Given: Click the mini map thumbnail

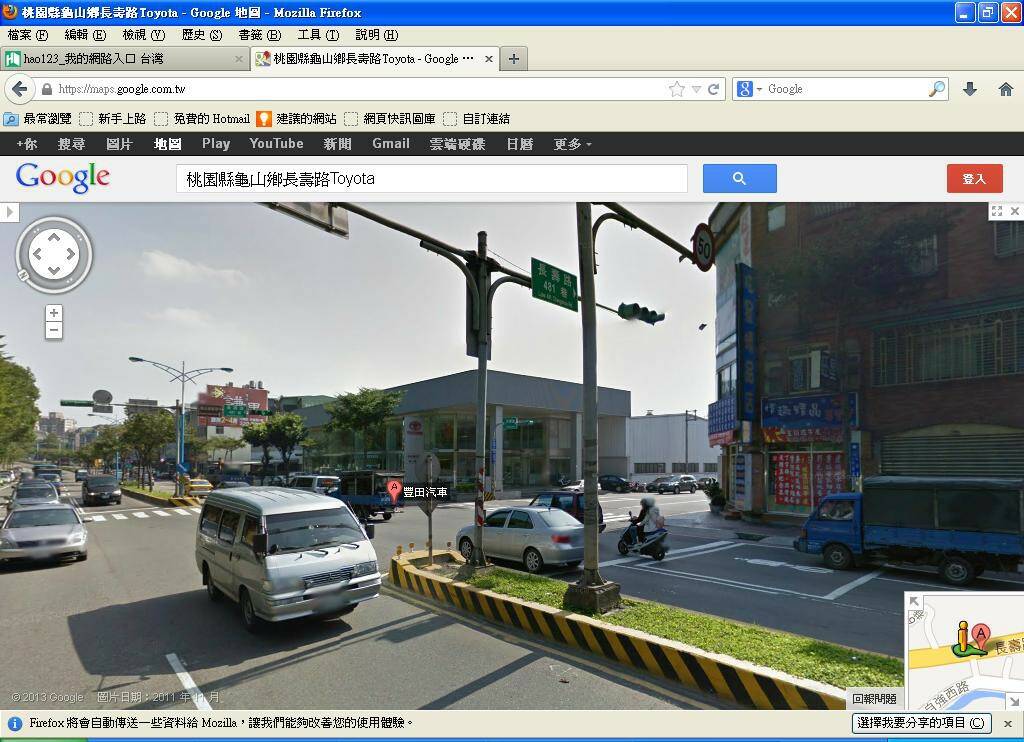Looking at the screenshot, I should pyautogui.click(x=966, y=652).
